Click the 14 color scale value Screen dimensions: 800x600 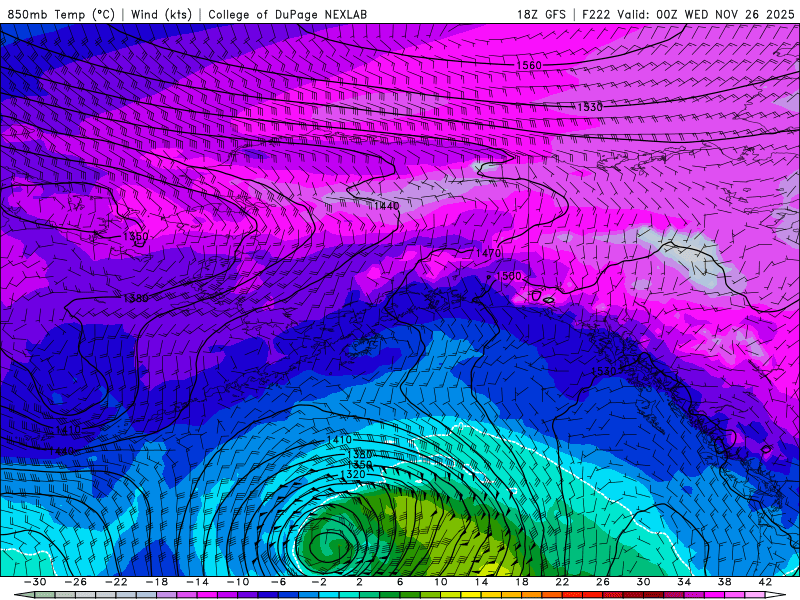click(x=481, y=582)
